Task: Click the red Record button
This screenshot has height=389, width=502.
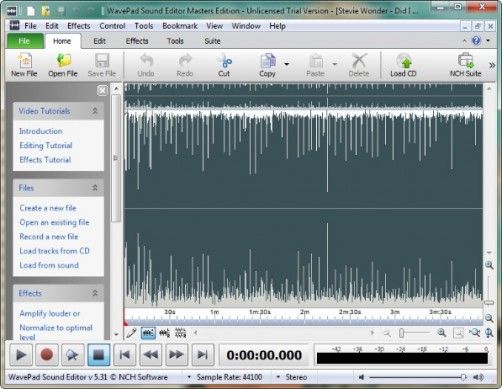Action: (47, 355)
